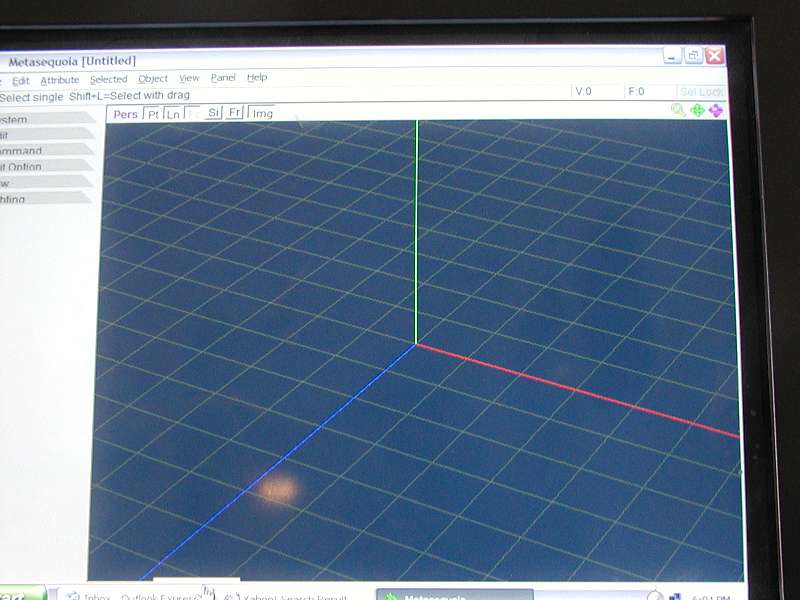Screen dimensions: 800x600
Task: Click the magnifier zoom view icon
Action: (678, 110)
